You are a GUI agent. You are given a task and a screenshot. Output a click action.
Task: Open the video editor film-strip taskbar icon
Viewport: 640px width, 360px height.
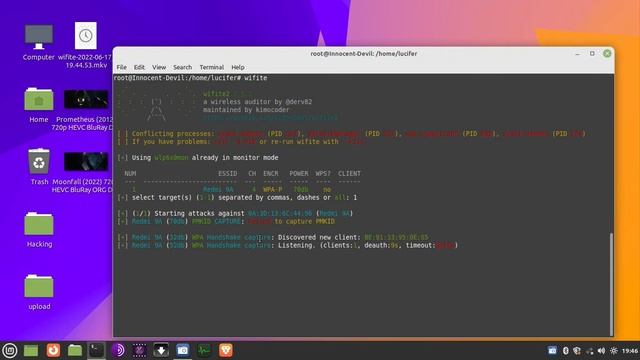click(x=140, y=350)
